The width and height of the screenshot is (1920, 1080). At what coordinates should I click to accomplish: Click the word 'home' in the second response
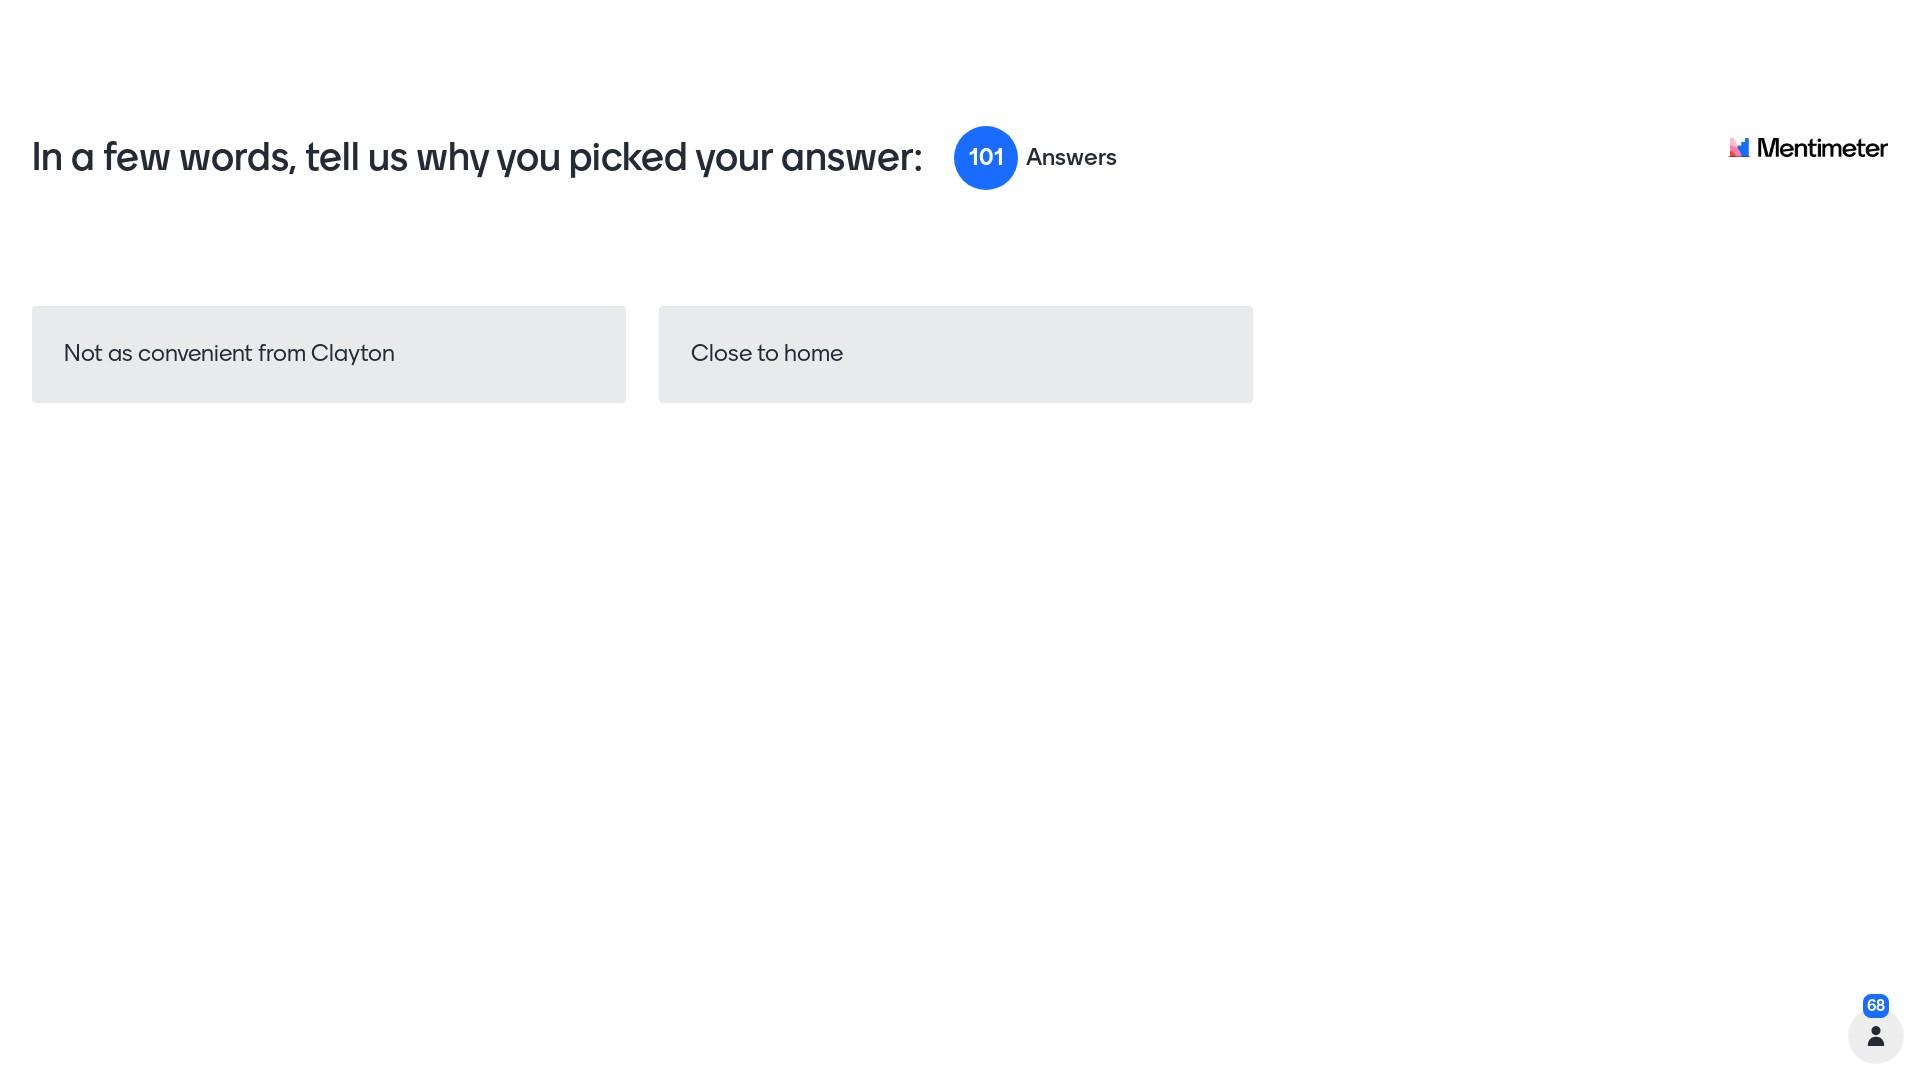[x=813, y=354]
